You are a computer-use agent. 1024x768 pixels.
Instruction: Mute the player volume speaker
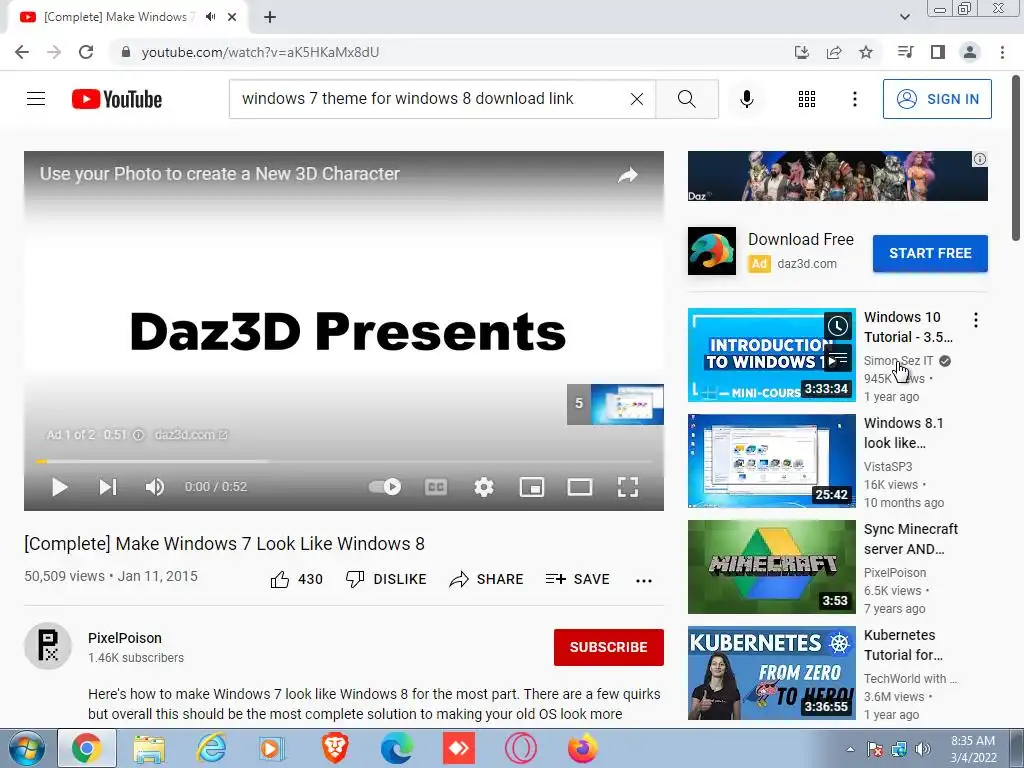click(155, 487)
